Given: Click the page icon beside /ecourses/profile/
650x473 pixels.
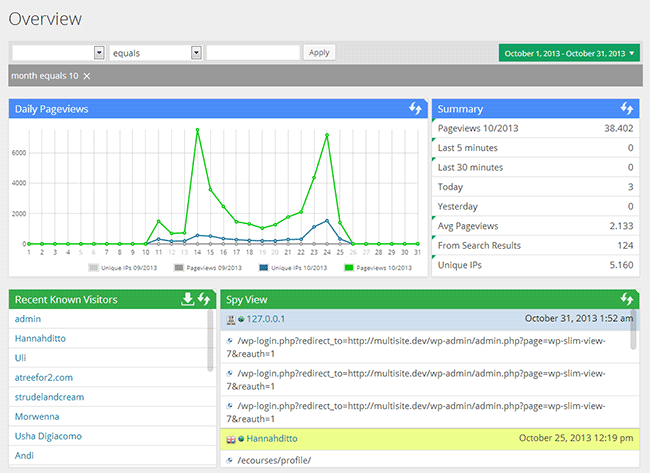Looking at the screenshot, I should (229, 460).
